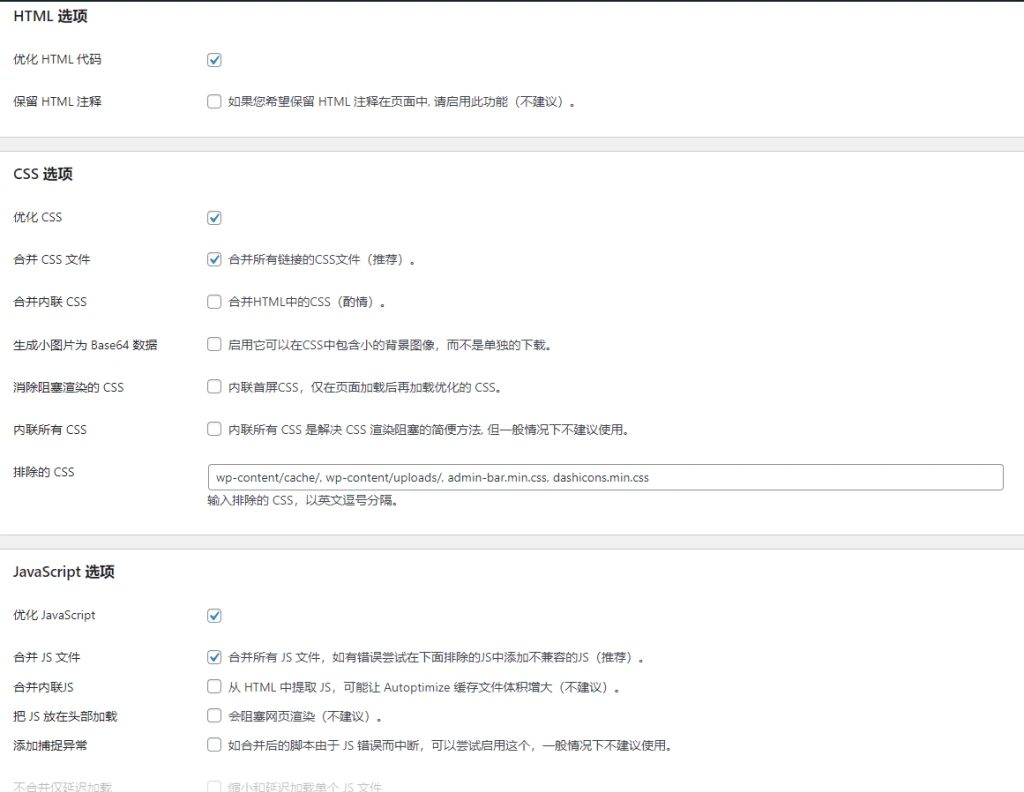Uncheck the 优化 CSS checkbox
This screenshot has width=1024, height=792.
[x=214, y=217]
